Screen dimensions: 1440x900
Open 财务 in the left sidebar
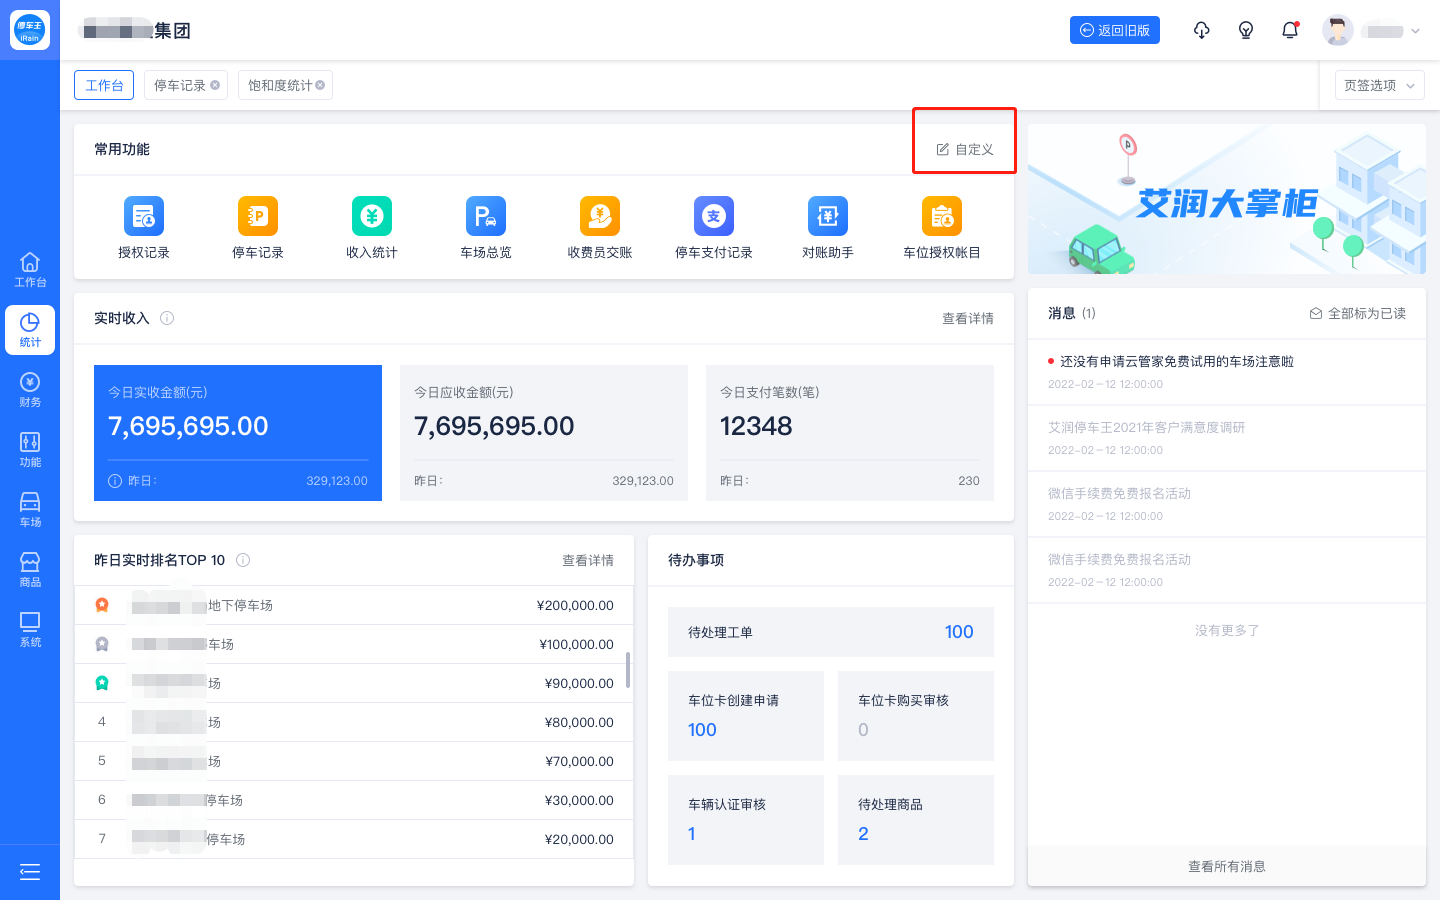(x=30, y=390)
